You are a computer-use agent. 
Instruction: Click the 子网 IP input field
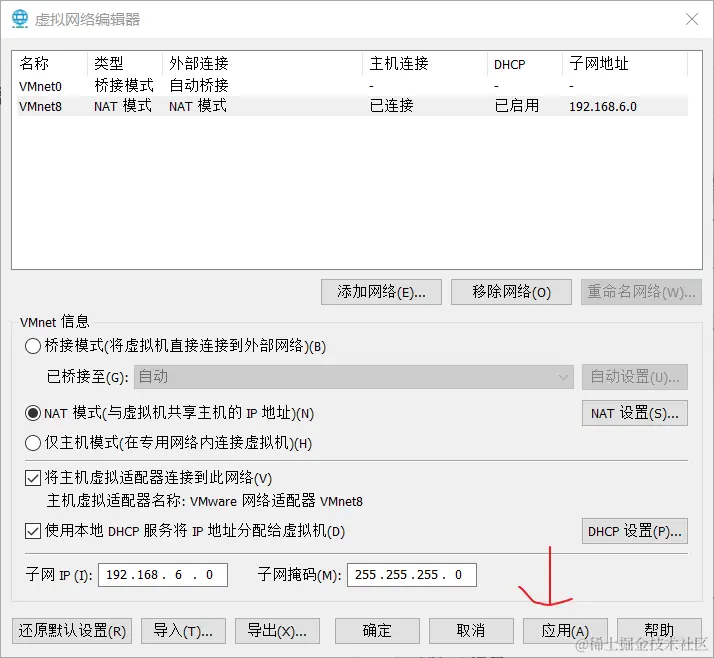coord(163,575)
